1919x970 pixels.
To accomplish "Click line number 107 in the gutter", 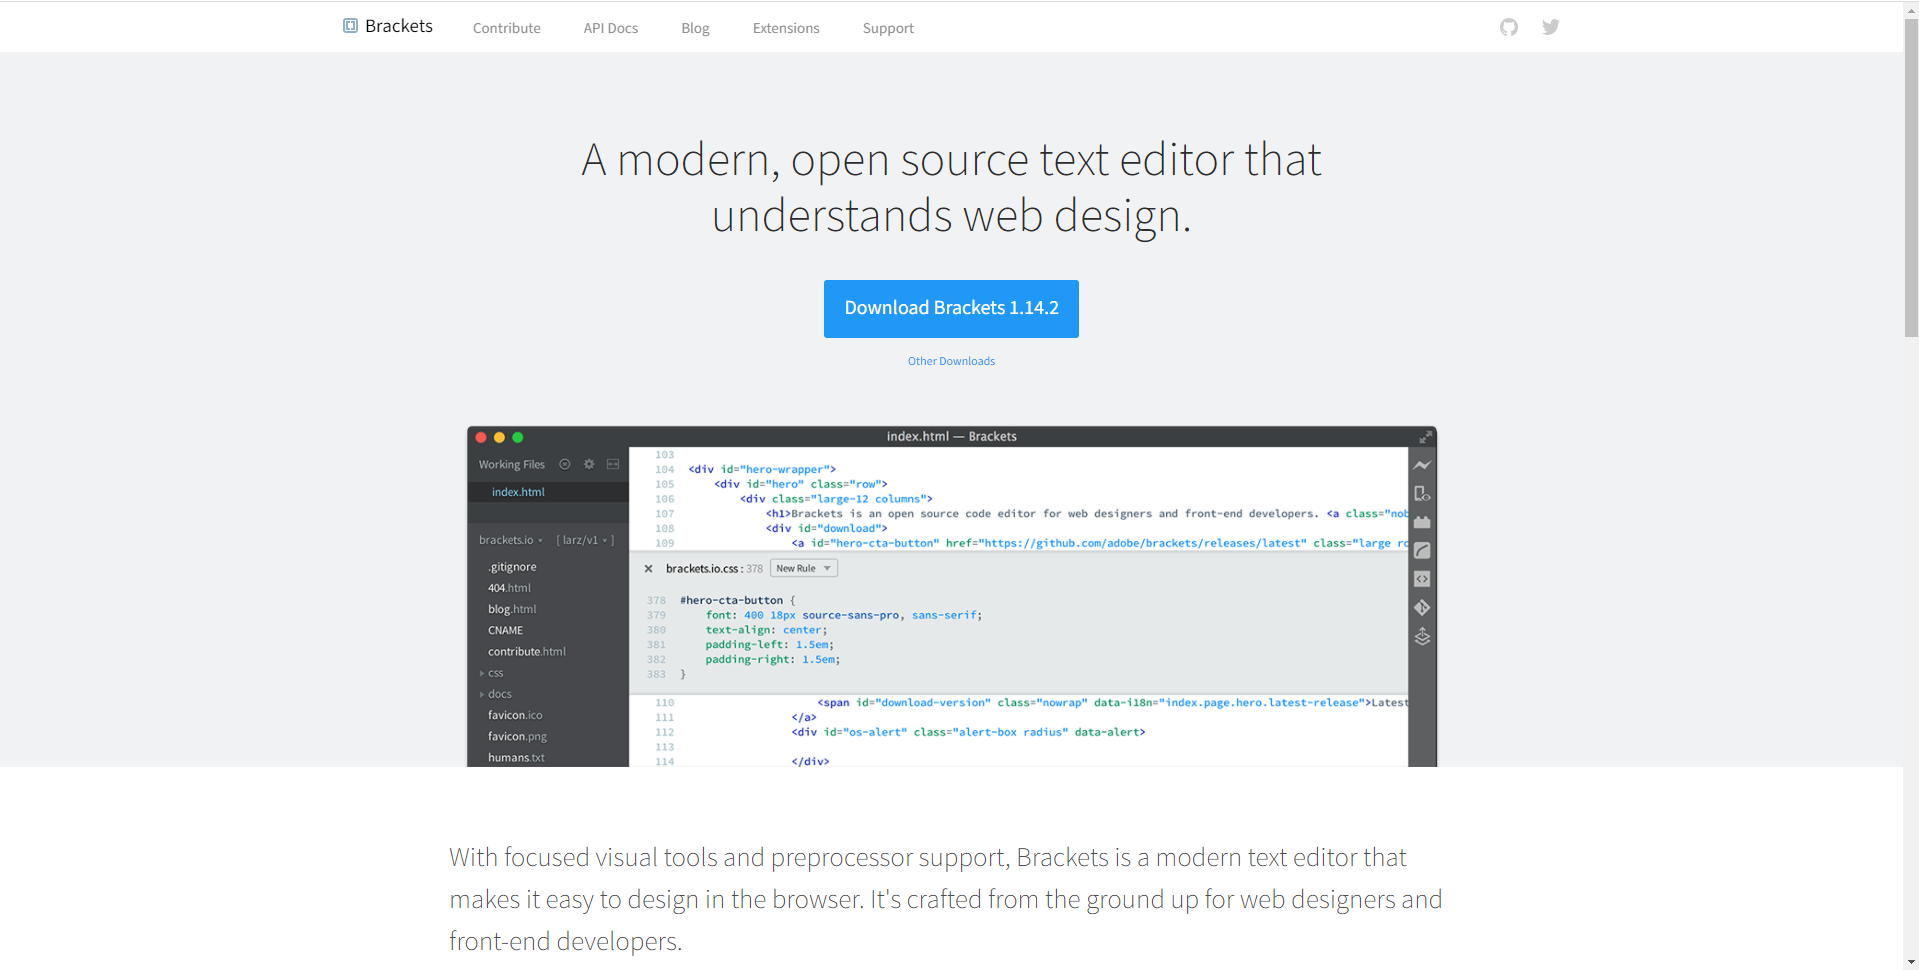I will tap(664, 514).
